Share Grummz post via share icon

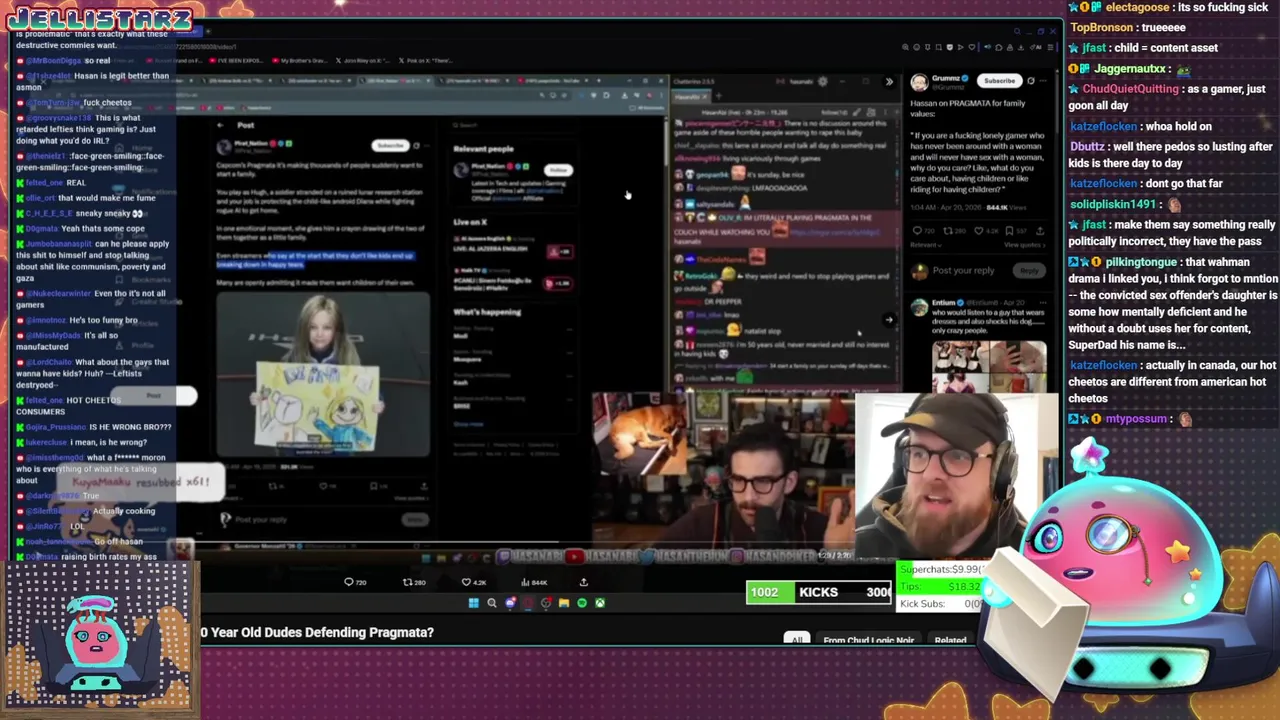(1041, 231)
